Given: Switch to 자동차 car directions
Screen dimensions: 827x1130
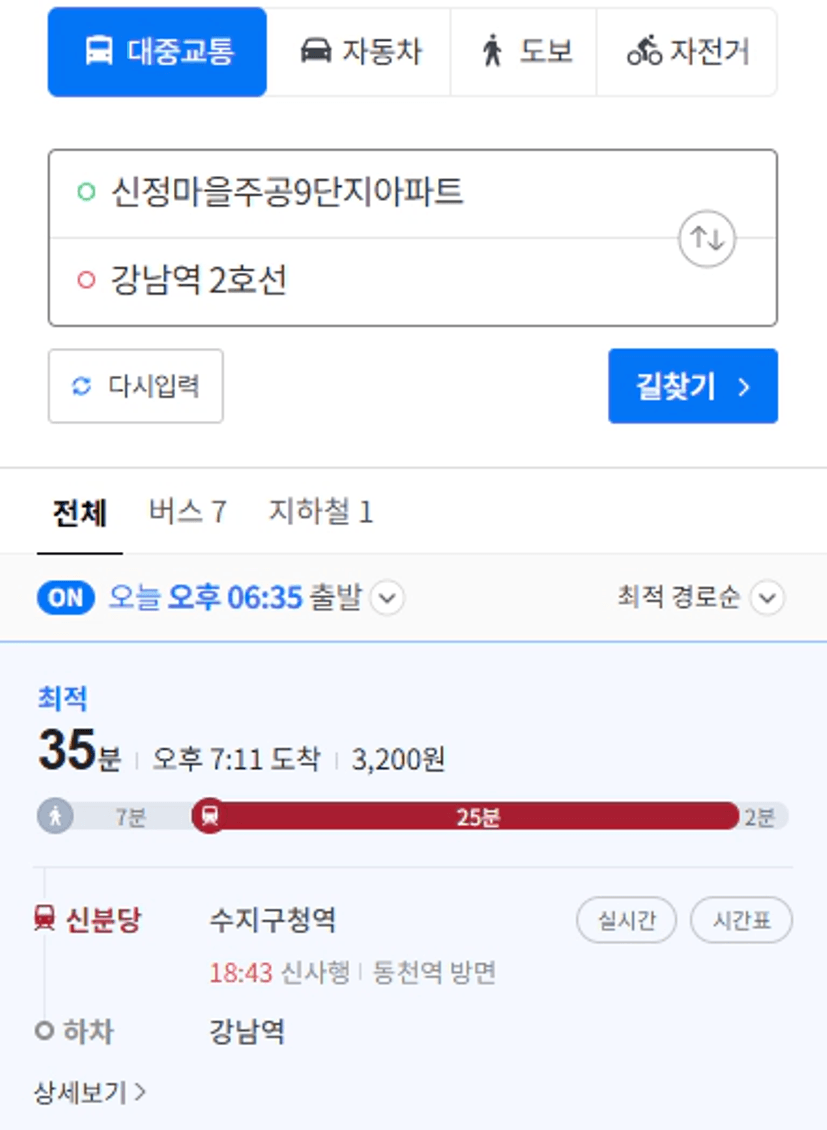Looking at the screenshot, I should [x=359, y=52].
